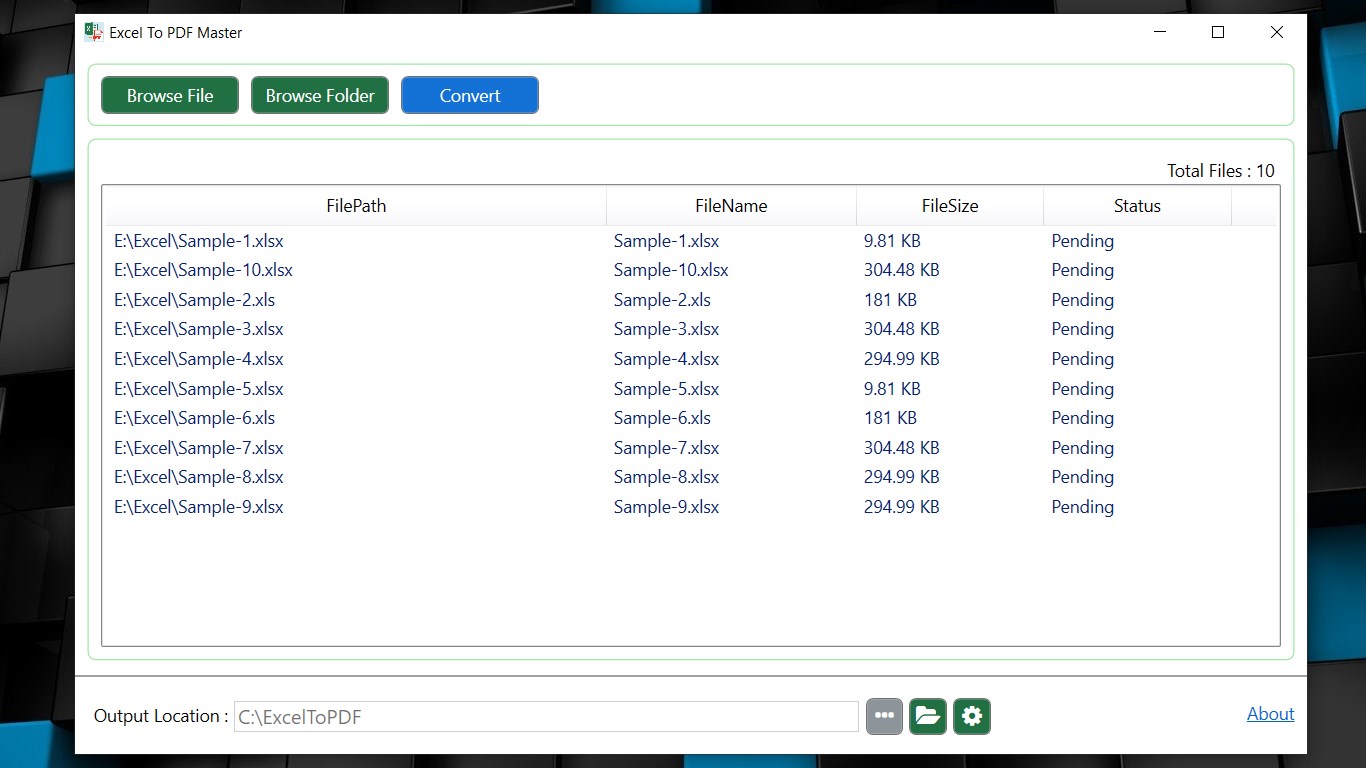The height and width of the screenshot is (768, 1366).
Task: Maximize the Excel To PDF Master window
Action: 1218,32
